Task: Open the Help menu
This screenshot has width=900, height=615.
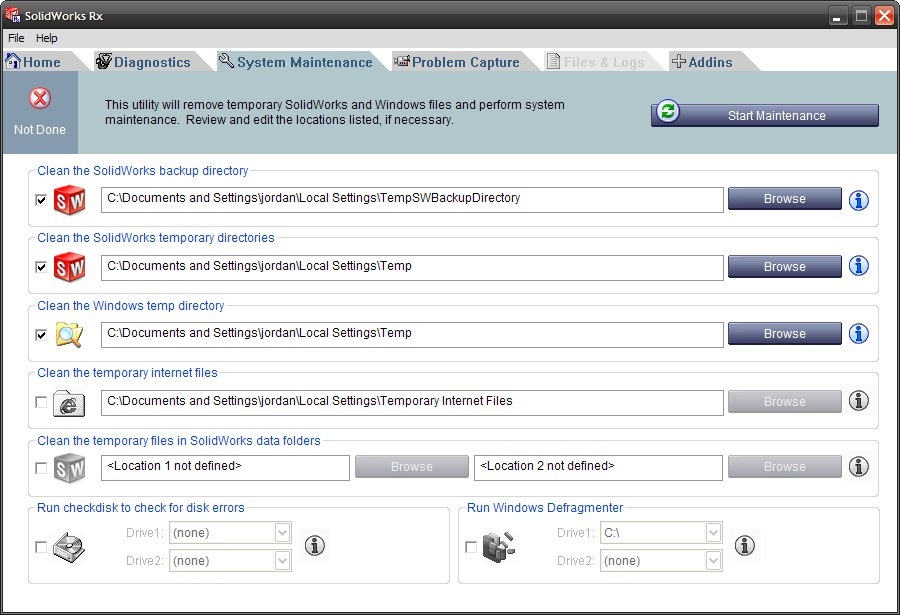Action: [46, 38]
